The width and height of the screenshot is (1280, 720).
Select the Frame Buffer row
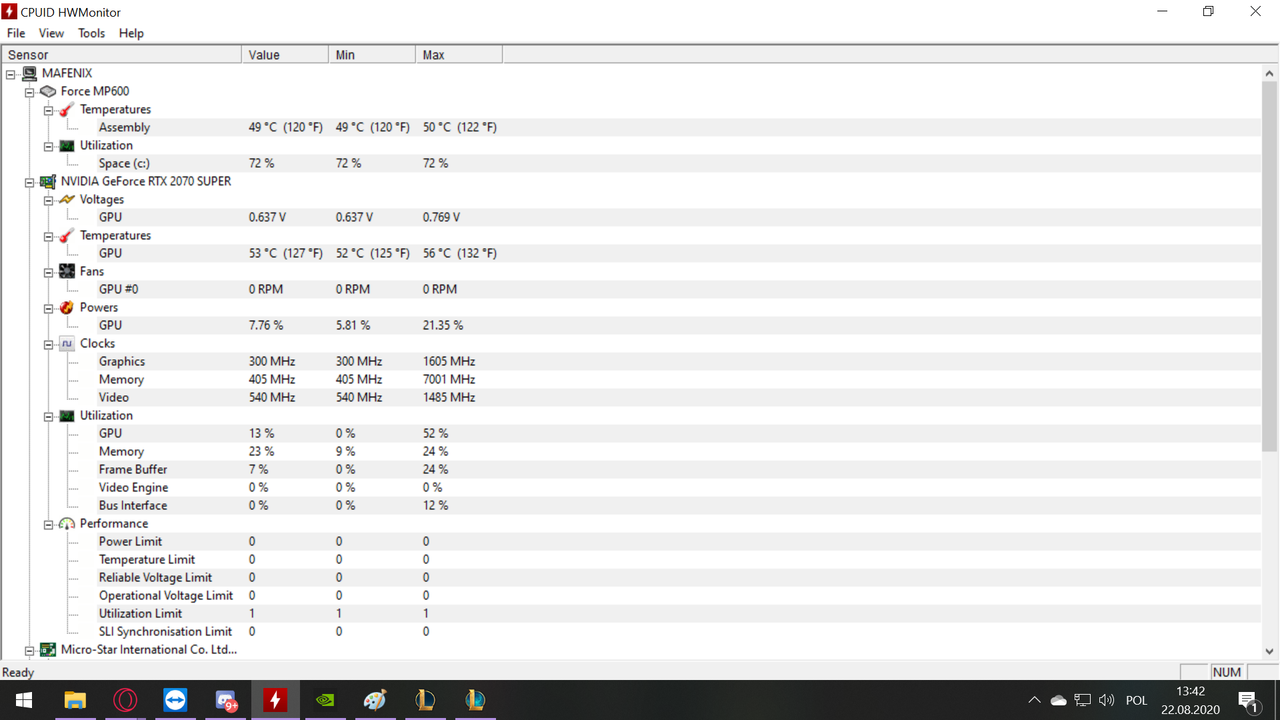(631, 469)
